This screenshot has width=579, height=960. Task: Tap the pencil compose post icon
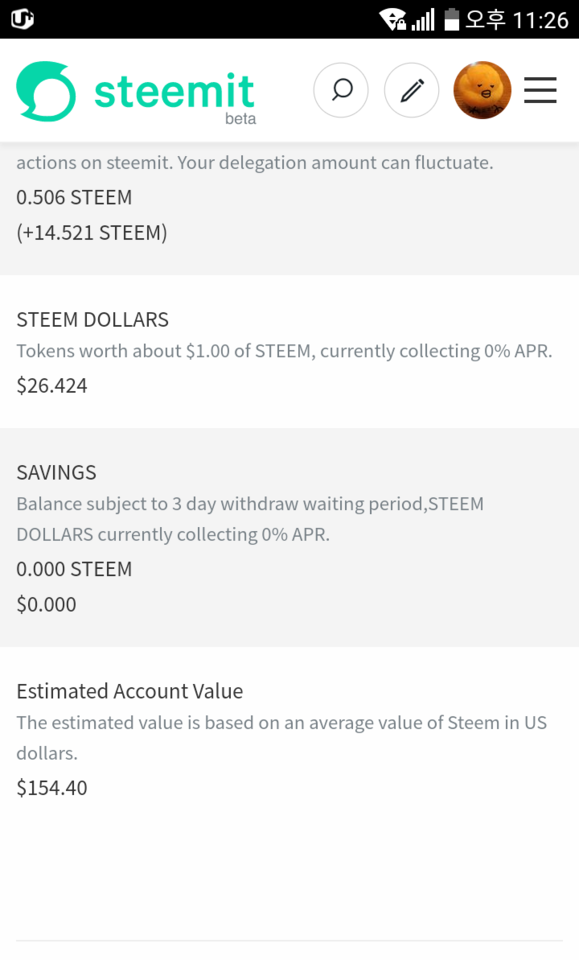tap(411, 90)
